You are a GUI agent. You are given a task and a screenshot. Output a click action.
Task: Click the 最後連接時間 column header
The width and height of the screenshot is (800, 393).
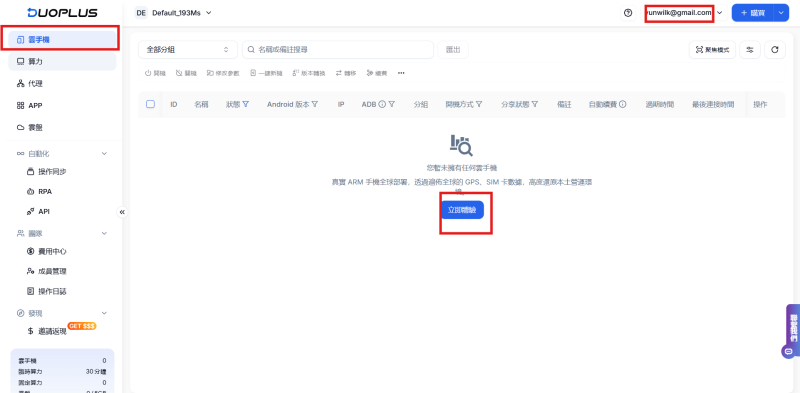(713, 104)
